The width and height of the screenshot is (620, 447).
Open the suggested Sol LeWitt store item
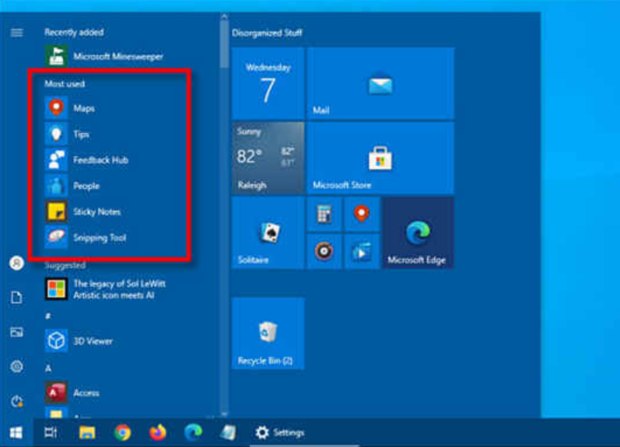pos(105,289)
